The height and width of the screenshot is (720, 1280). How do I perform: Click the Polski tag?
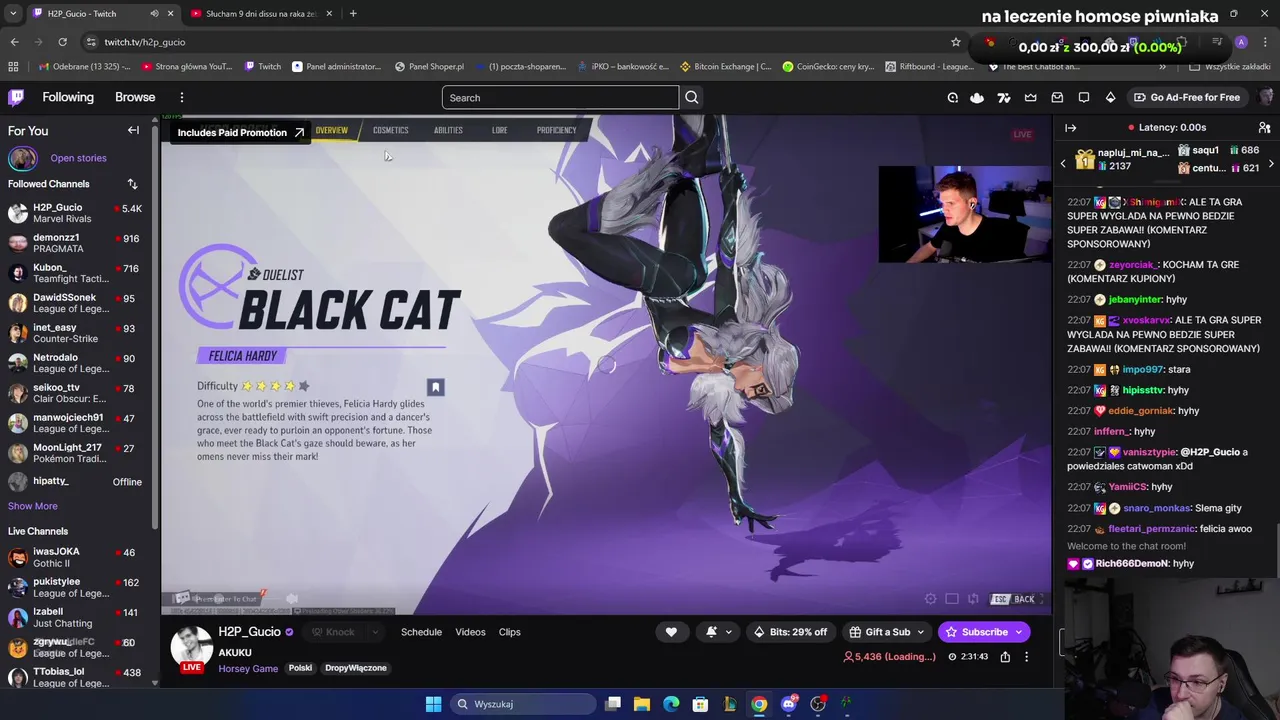(x=300, y=668)
